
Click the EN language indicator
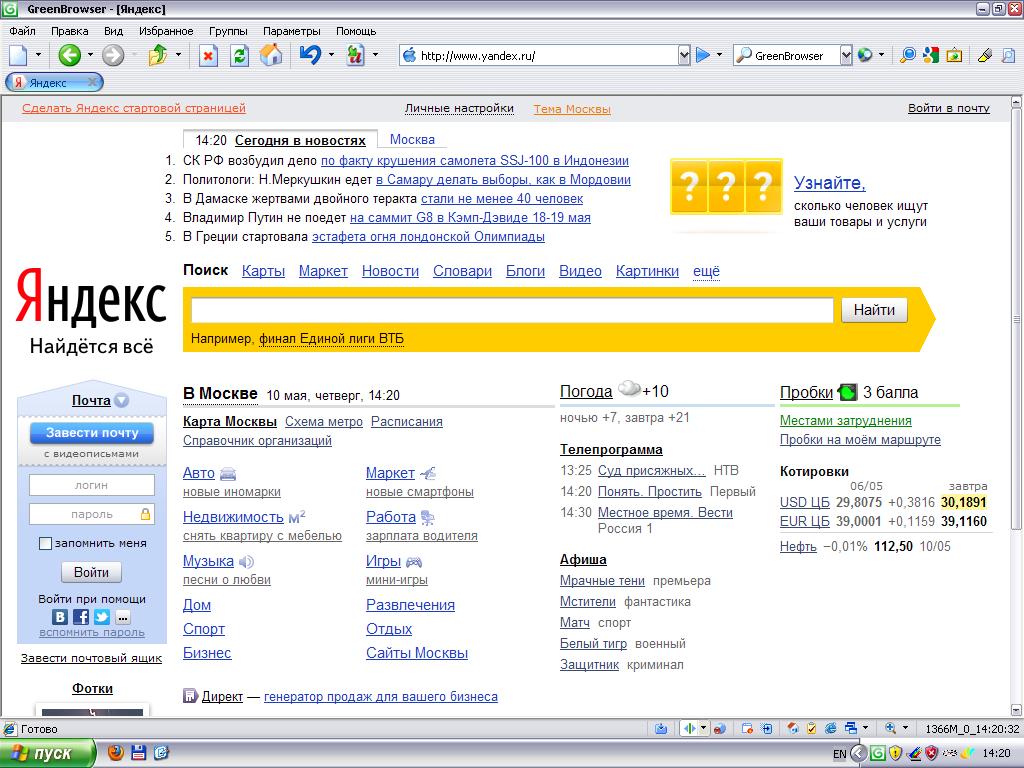click(x=839, y=754)
